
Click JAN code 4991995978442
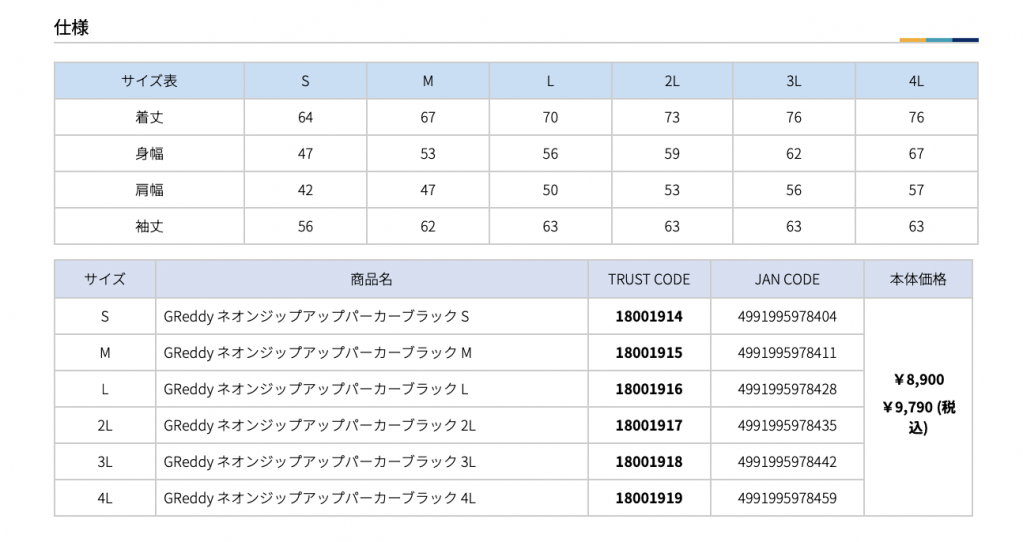point(787,462)
